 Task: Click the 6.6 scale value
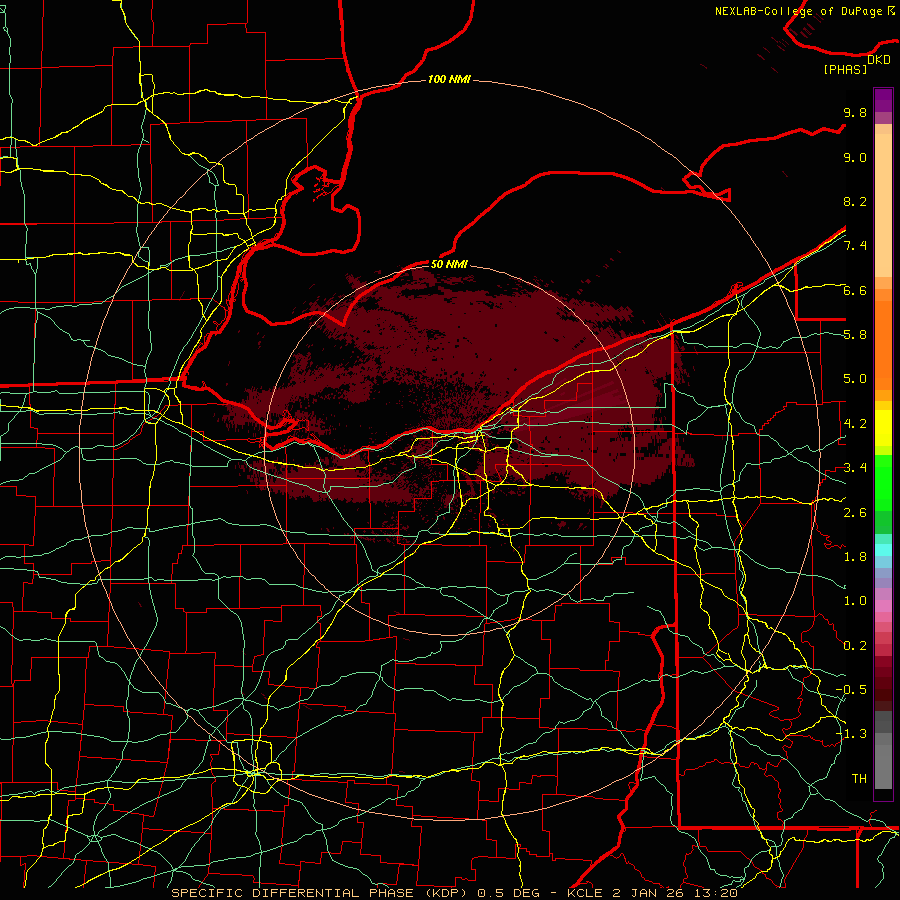coord(855,290)
